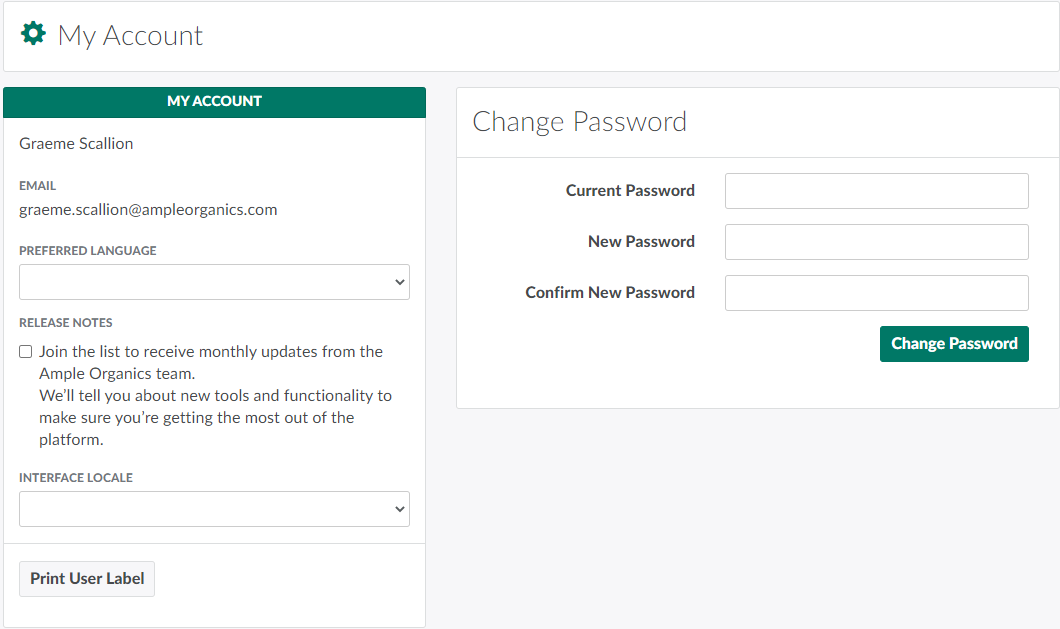Viewport: 1060px width, 629px height.
Task: Click the INTERFACE LOCALE field label
Action: click(76, 478)
